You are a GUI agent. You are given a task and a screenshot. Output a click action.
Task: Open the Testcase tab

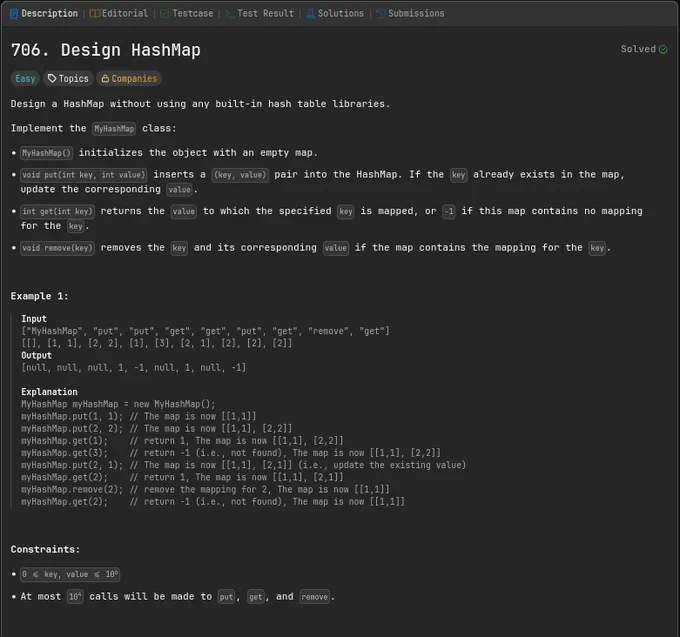(x=186, y=13)
